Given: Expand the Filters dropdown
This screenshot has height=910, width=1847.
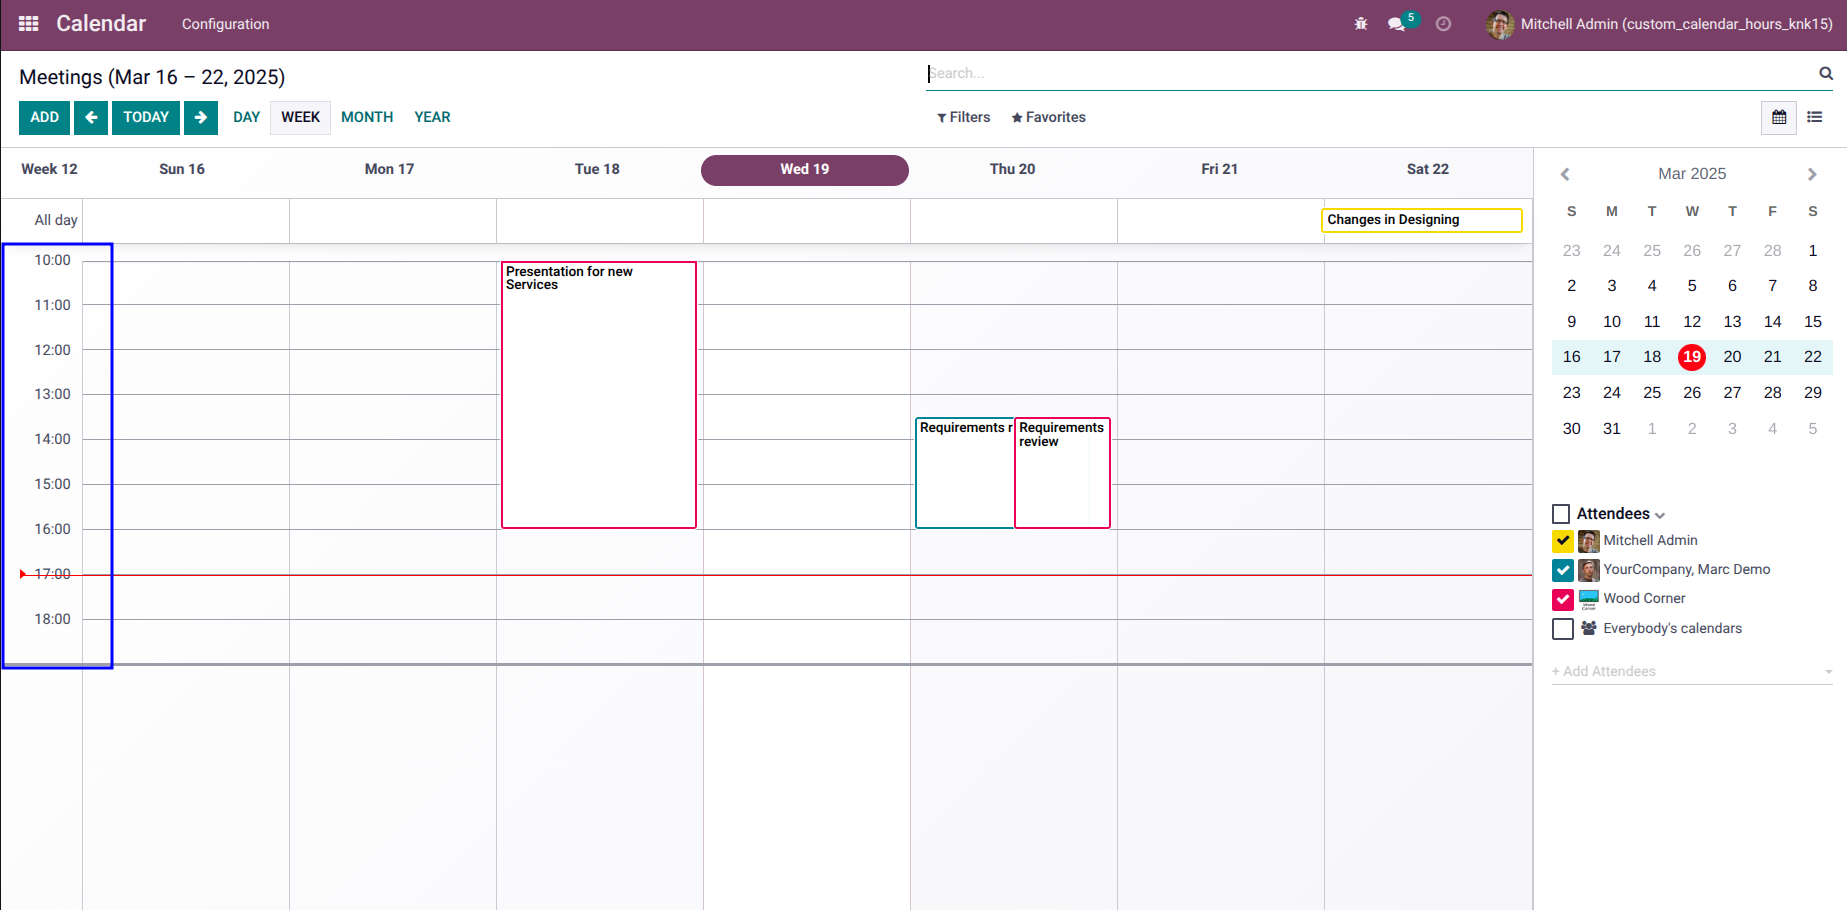Looking at the screenshot, I should tap(963, 117).
